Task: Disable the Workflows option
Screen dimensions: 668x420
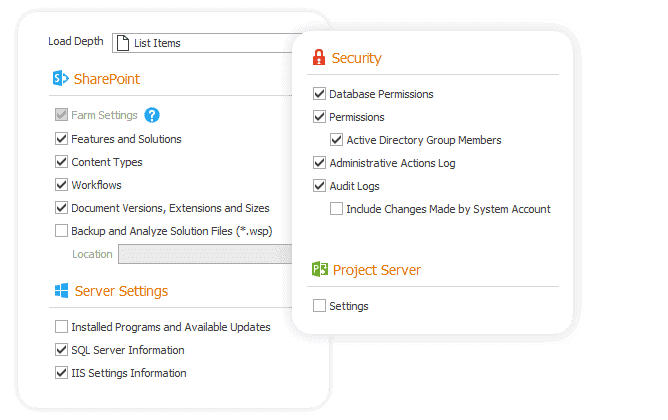Action: 61,184
